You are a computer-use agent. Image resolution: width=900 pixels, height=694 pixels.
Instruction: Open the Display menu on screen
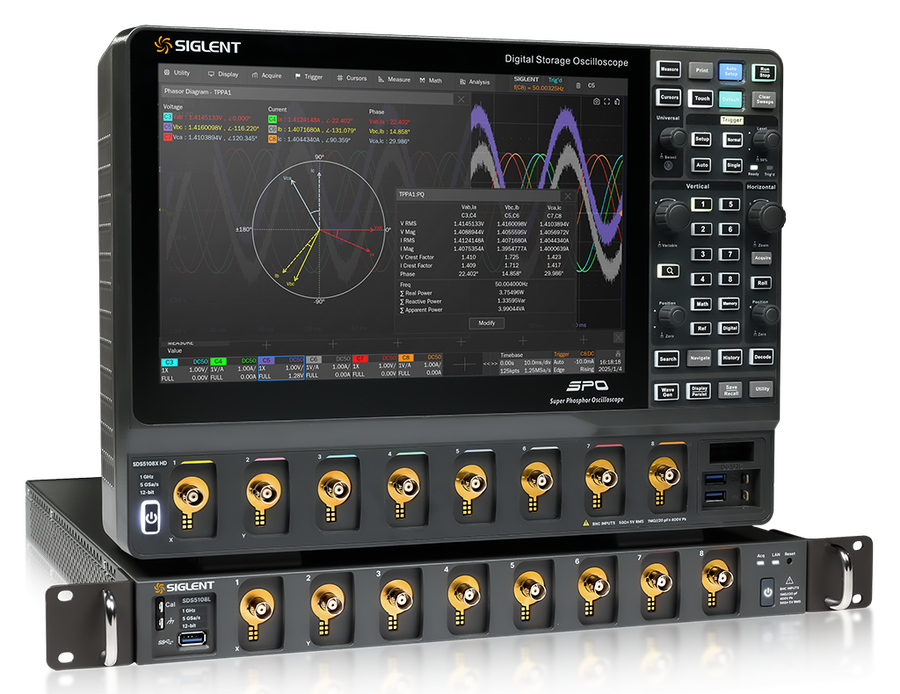[223, 74]
